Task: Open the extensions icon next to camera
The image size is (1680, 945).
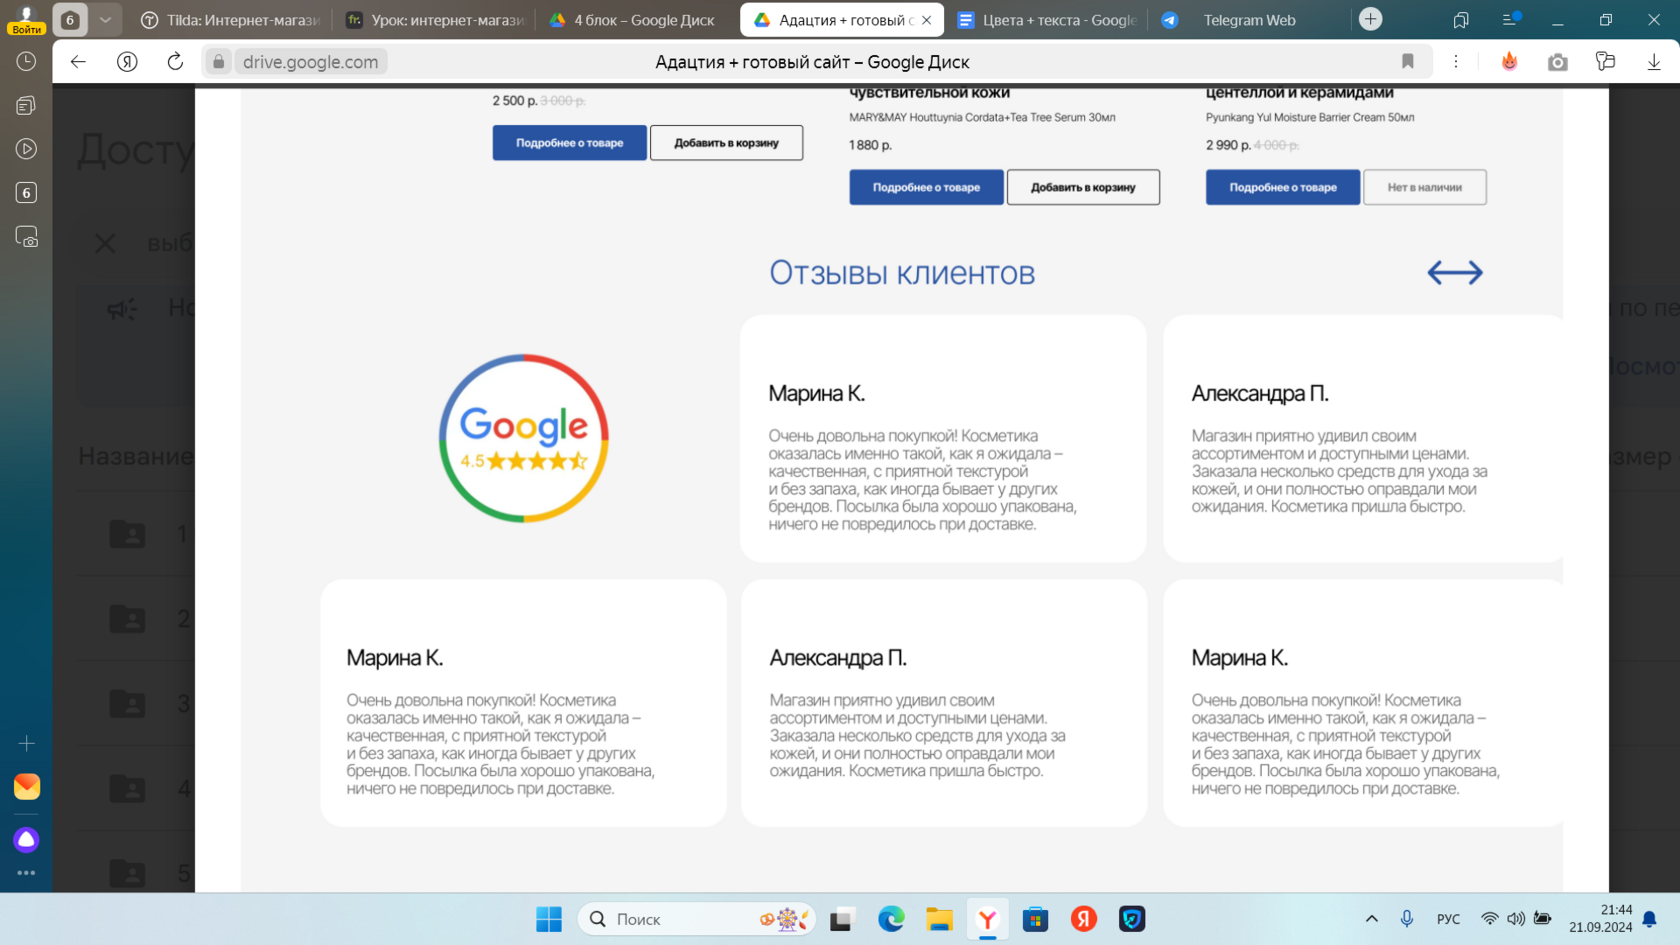Action: click(x=1606, y=62)
